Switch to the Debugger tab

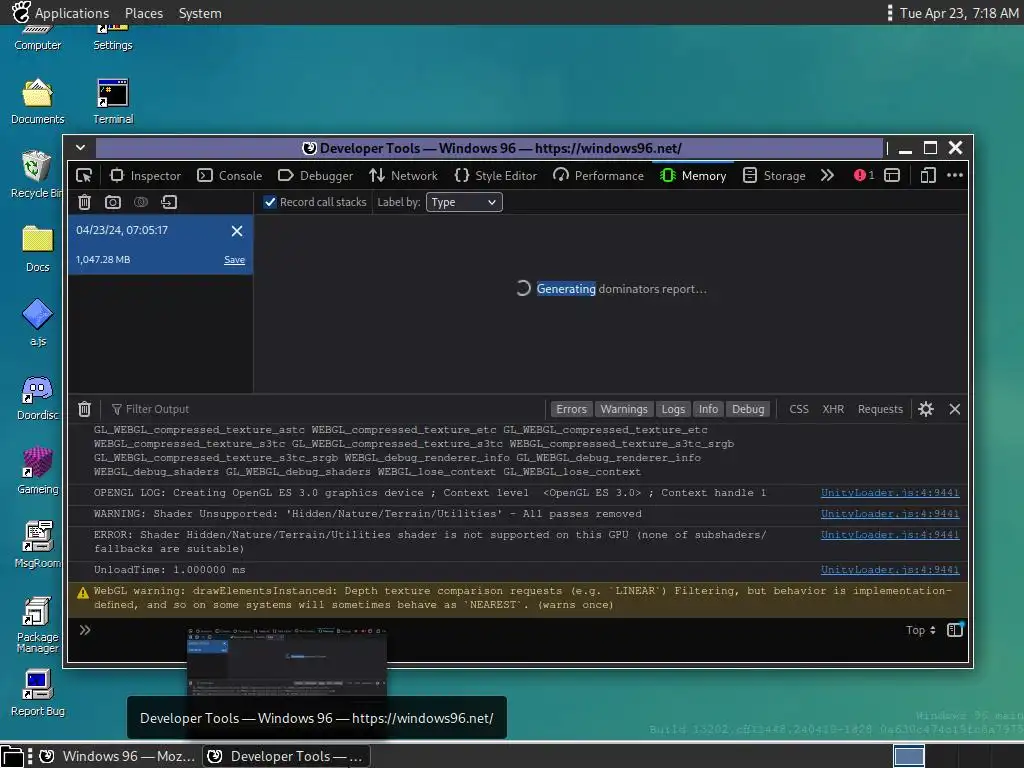pos(315,176)
